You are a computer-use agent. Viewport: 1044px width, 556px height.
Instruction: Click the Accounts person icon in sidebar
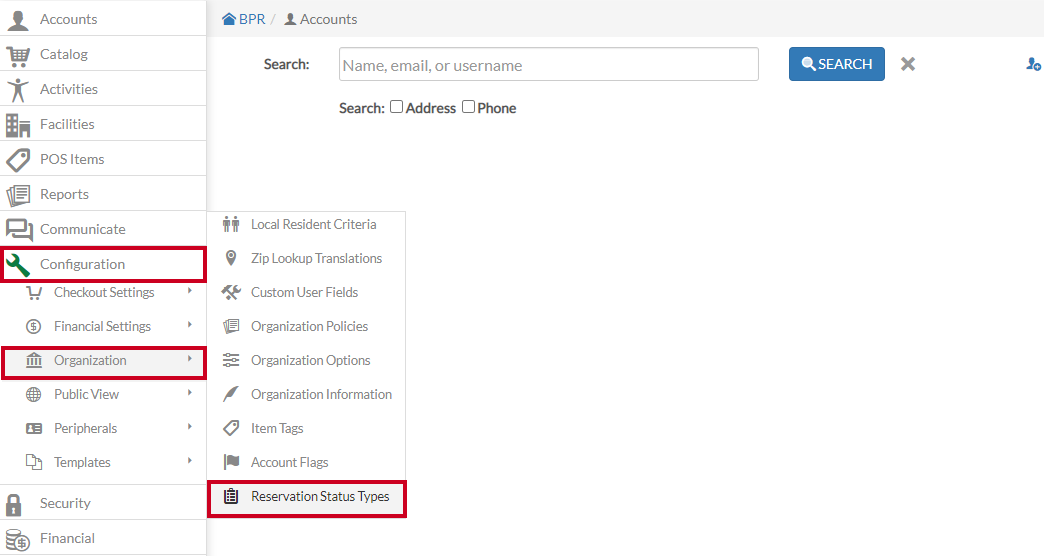pos(18,20)
